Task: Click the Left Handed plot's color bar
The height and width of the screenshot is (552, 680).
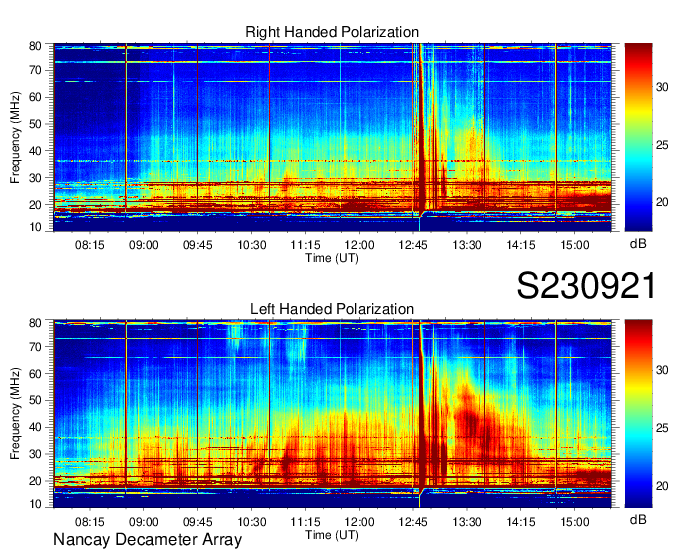Action: tap(638, 414)
